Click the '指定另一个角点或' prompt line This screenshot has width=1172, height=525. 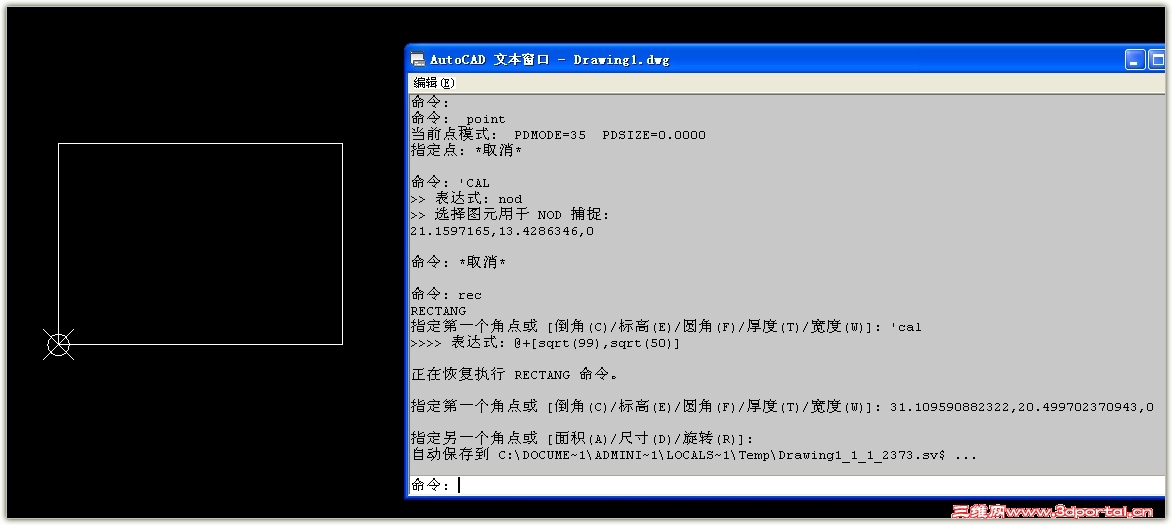click(x=582, y=439)
